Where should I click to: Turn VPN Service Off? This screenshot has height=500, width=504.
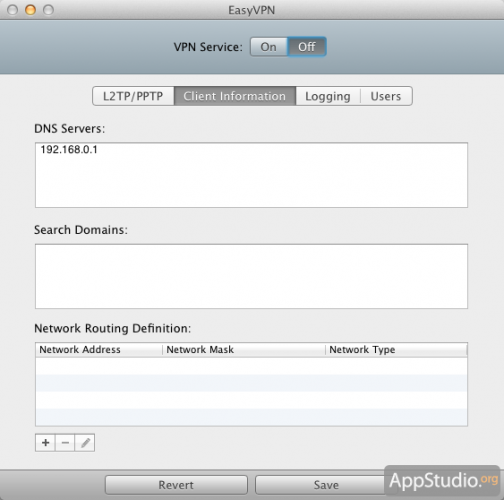coord(307,47)
